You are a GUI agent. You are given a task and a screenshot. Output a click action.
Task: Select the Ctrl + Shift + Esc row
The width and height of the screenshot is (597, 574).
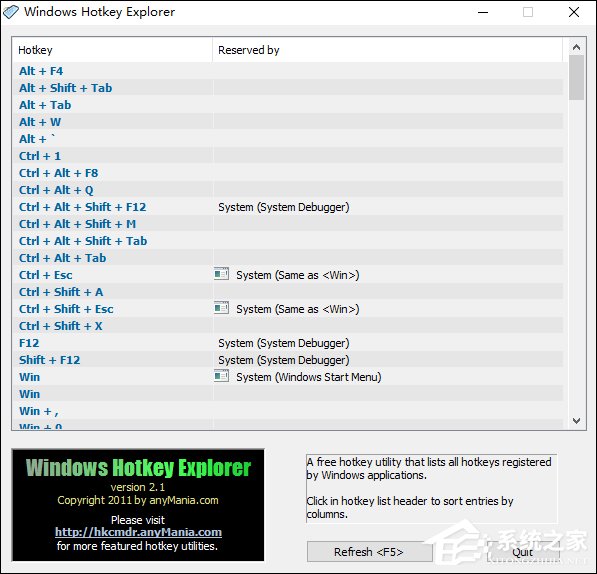click(x=287, y=309)
